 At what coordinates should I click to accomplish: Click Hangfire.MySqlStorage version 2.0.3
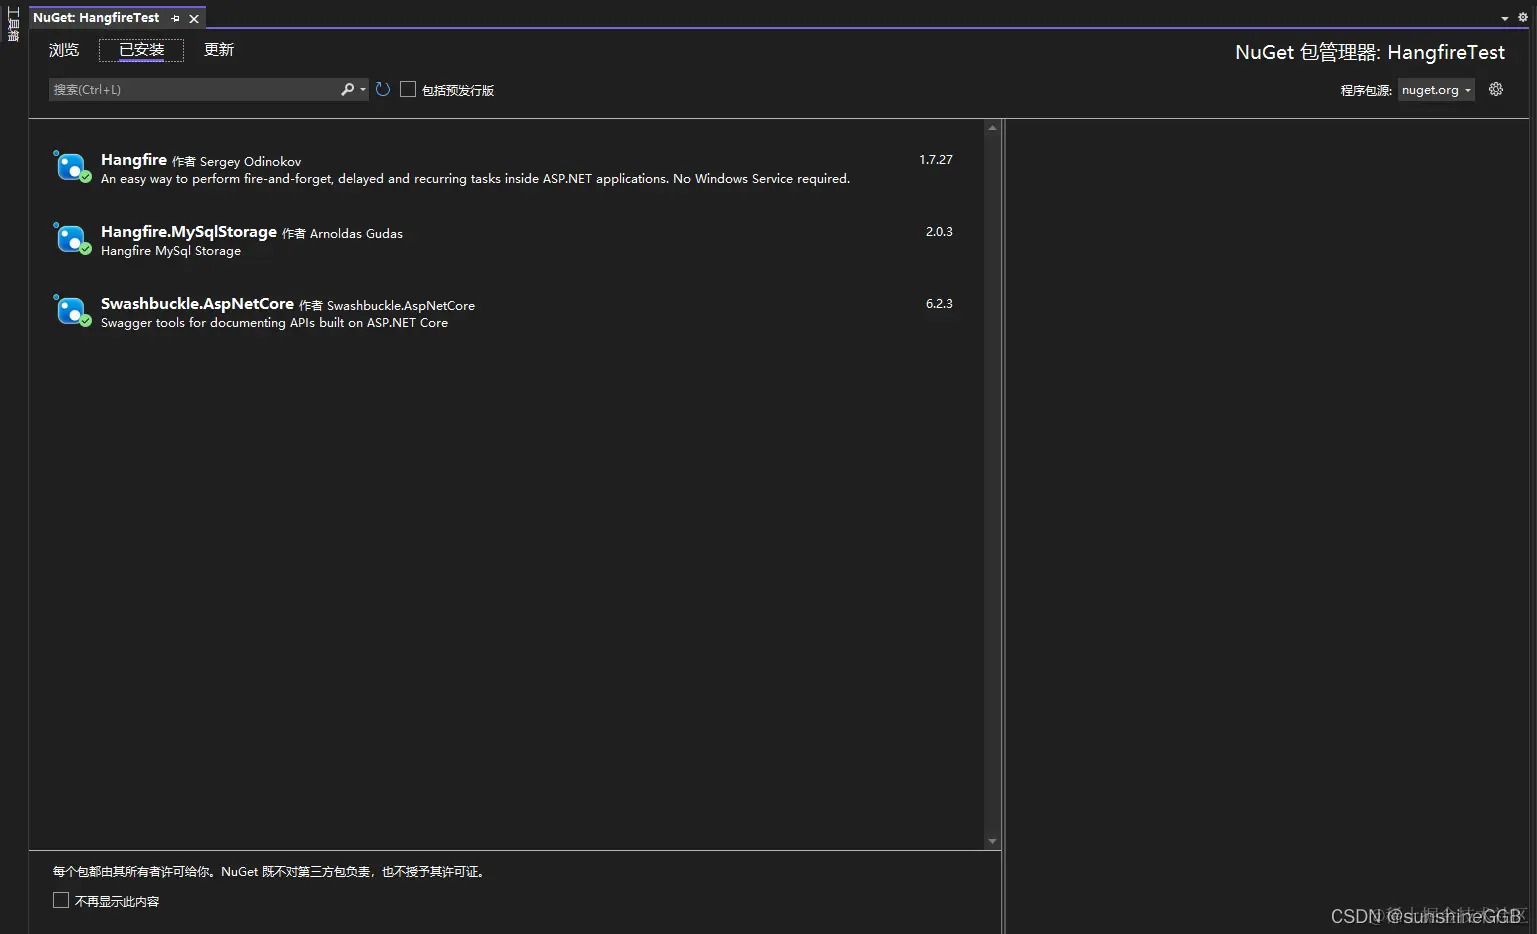pos(939,232)
